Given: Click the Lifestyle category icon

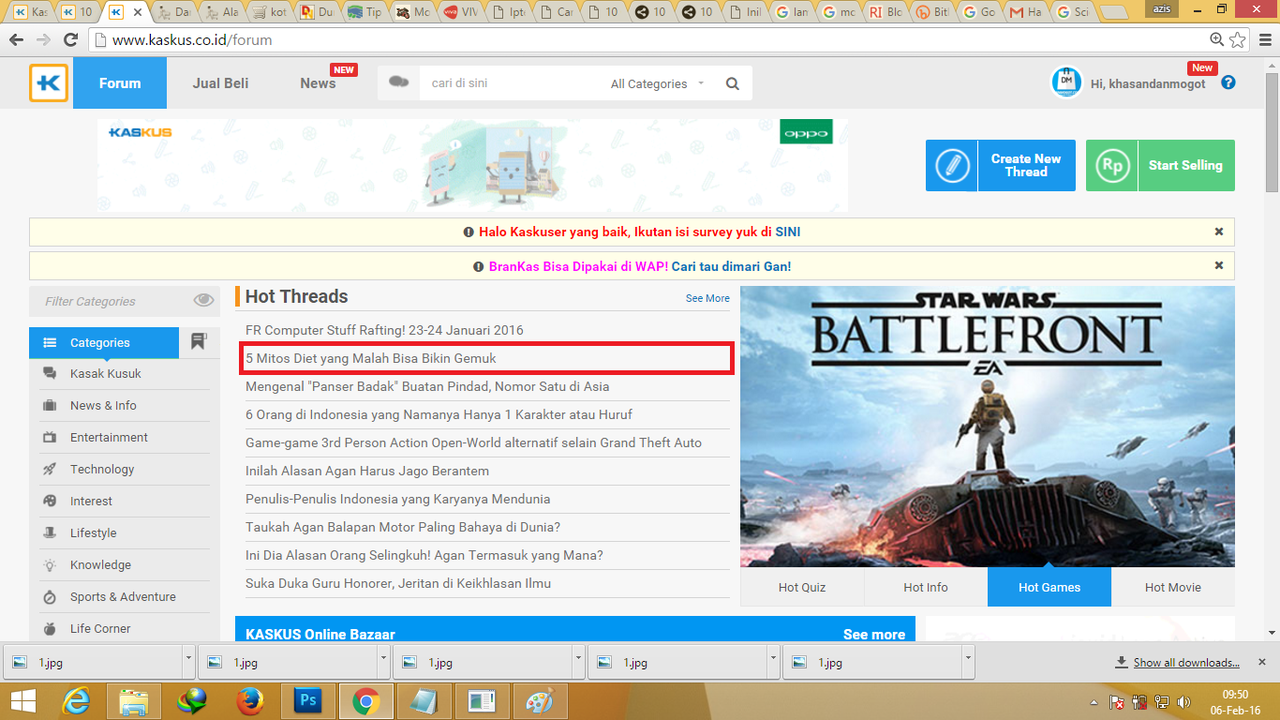Looking at the screenshot, I should [x=49, y=533].
